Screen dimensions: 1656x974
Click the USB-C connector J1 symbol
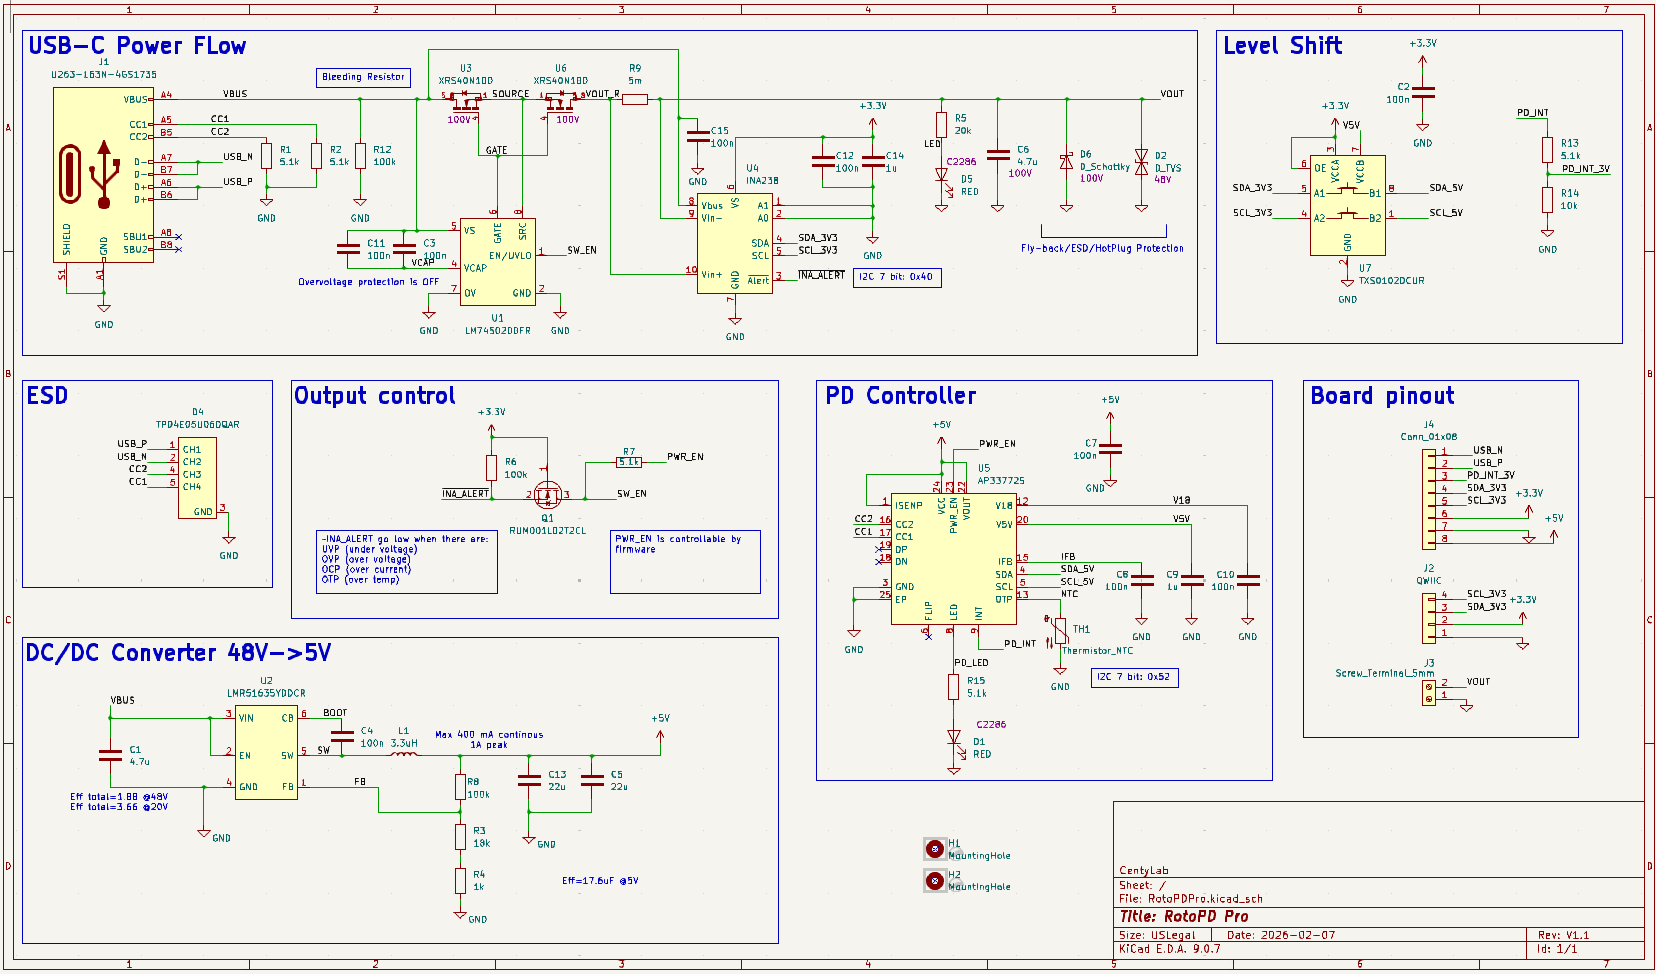point(103,175)
